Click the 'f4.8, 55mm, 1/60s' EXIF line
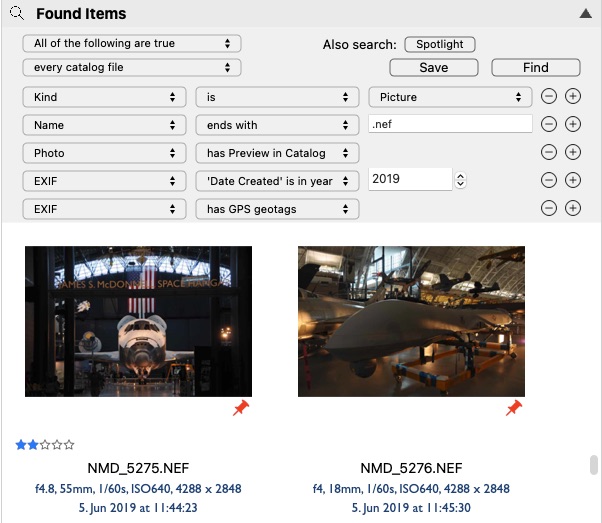The width and height of the screenshot is (602, 523). tap(138, 489)
